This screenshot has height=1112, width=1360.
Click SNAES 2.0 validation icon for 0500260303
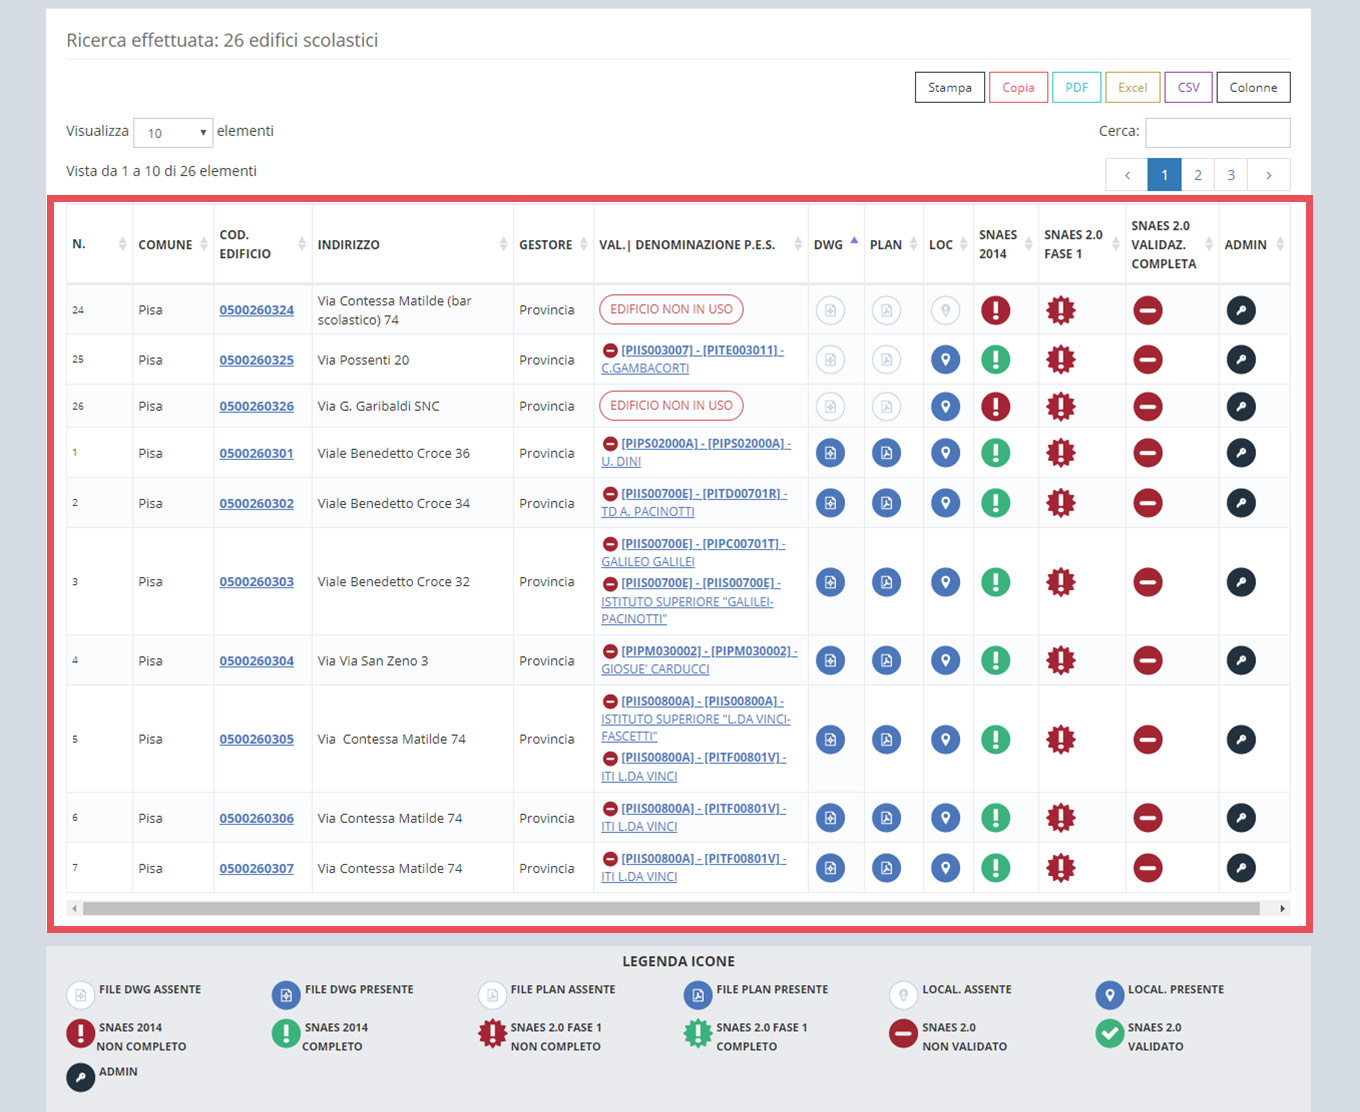click(1148, 582)
